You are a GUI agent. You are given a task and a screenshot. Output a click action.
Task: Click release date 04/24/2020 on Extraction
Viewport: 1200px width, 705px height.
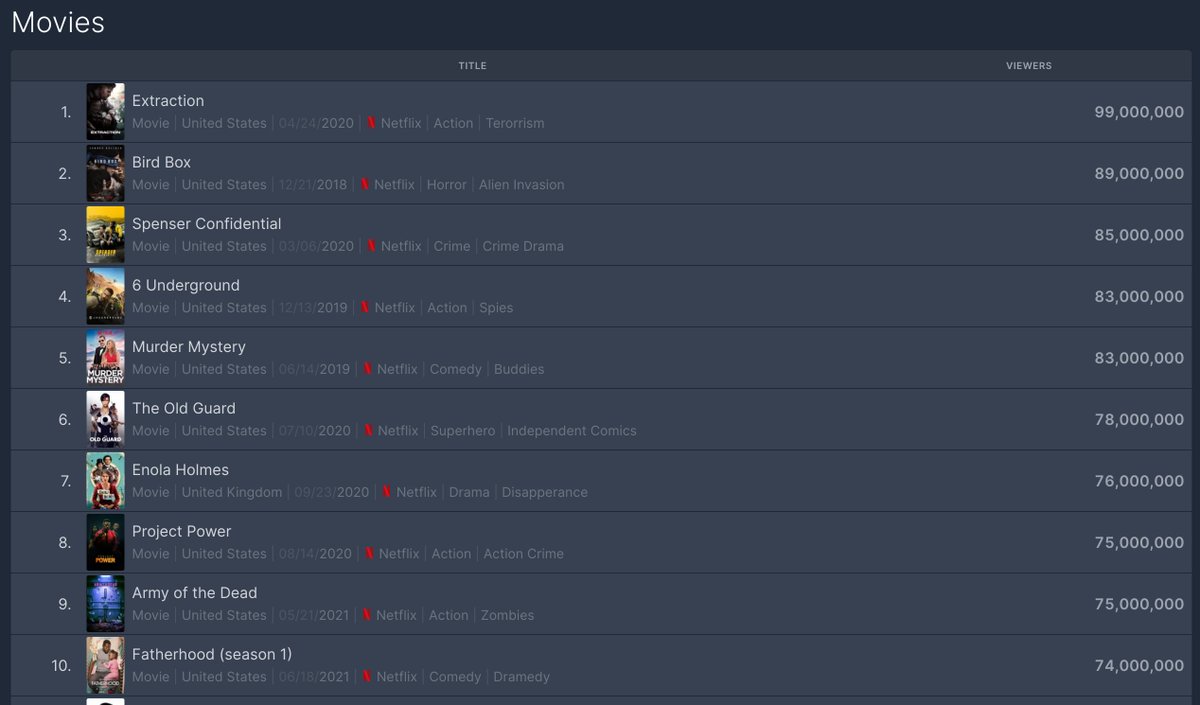(x=316, y=123)
